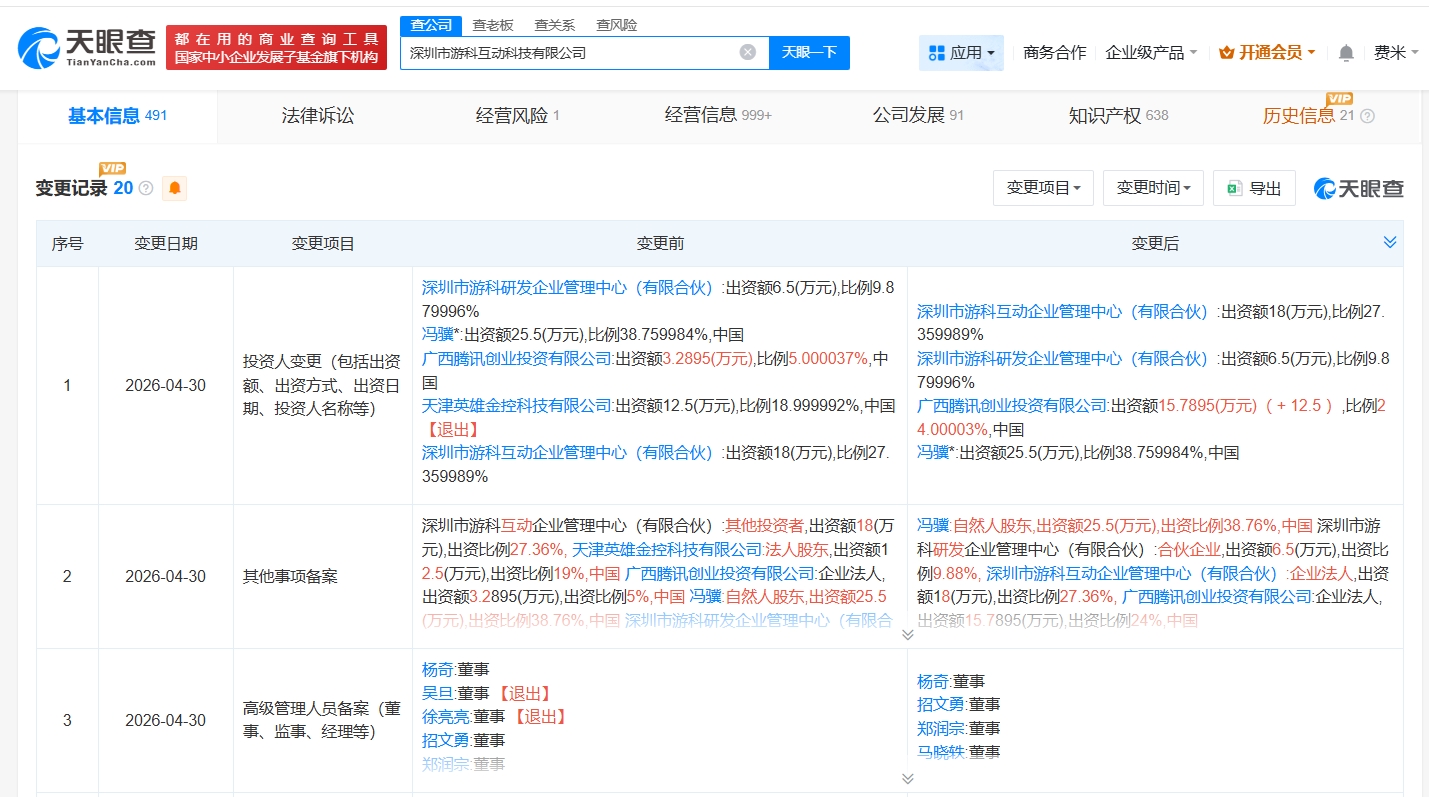This screenshot has width=1429, height=797.
Task: Open 冯骥 link in row 1 变更前
Action: (438, 335)
